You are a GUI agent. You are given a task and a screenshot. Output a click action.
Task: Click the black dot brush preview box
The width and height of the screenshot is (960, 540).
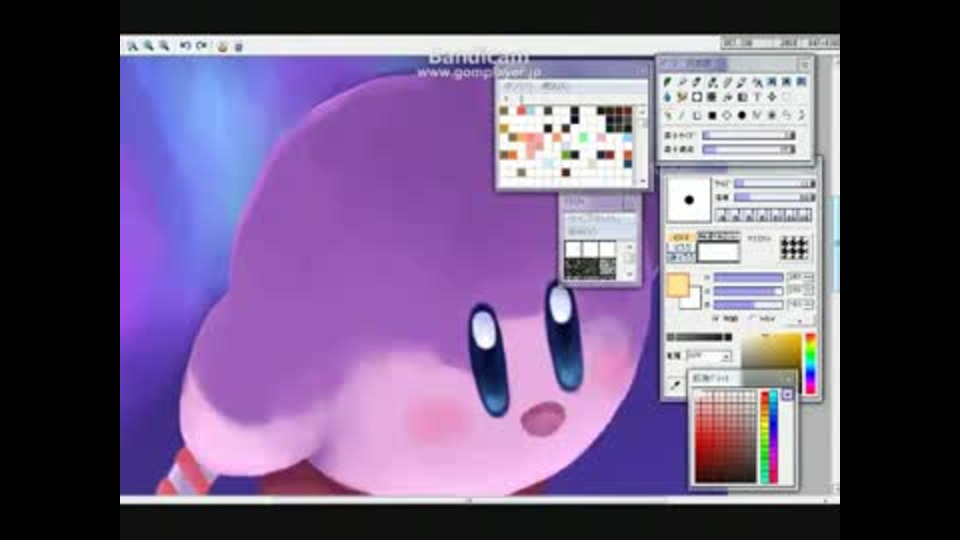(x=689, y=200)
